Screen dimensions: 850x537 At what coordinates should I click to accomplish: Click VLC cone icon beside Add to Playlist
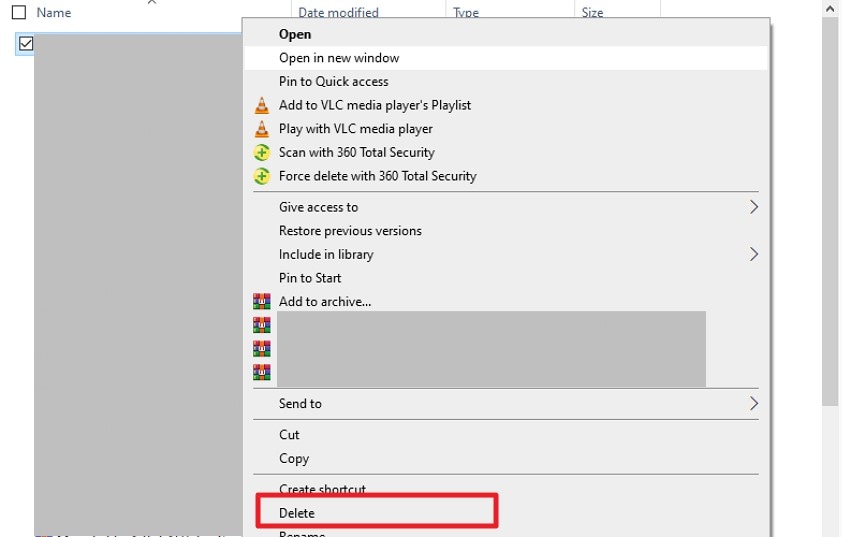261,105
